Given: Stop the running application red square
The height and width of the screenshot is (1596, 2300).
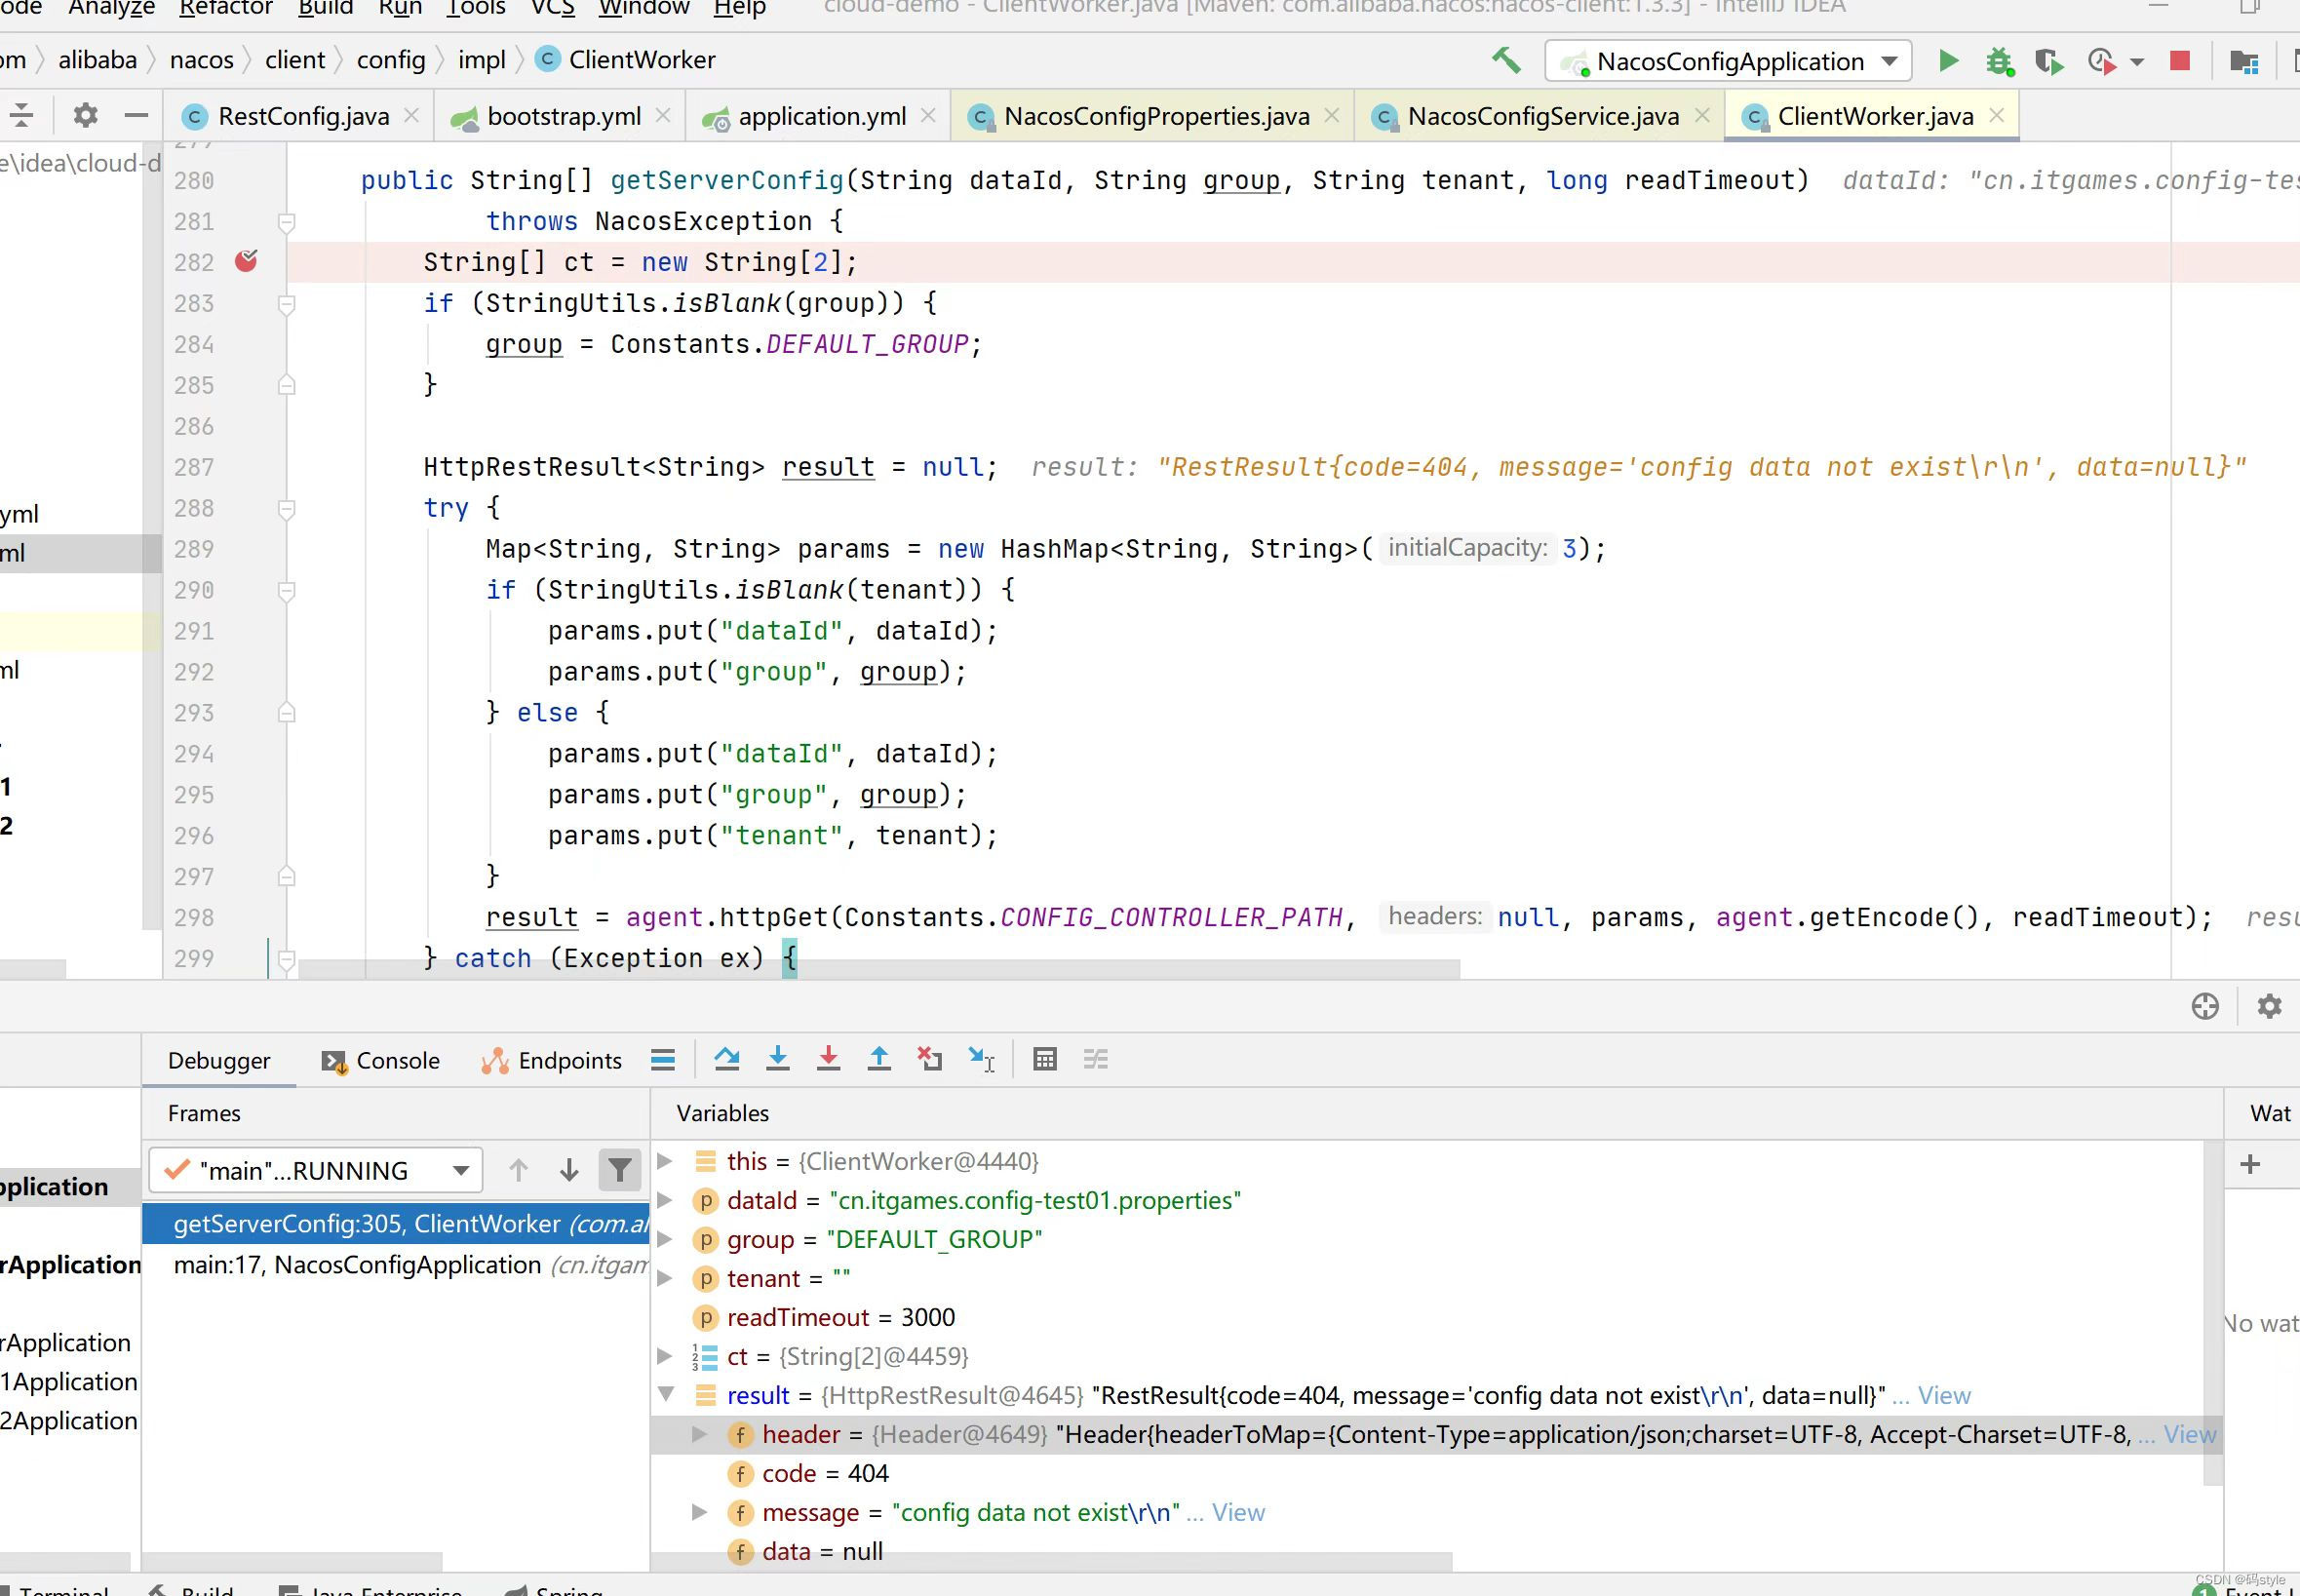Looking at the screenshot, I should coord(2180,61).
